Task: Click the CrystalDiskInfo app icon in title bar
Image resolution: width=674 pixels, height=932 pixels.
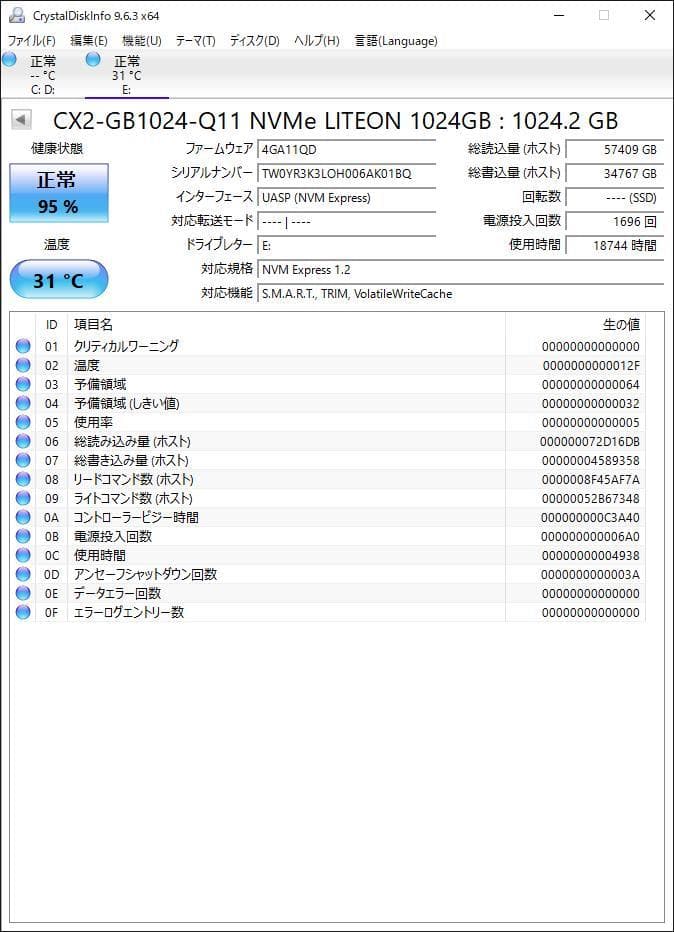Action: click(x=17, y=15)
